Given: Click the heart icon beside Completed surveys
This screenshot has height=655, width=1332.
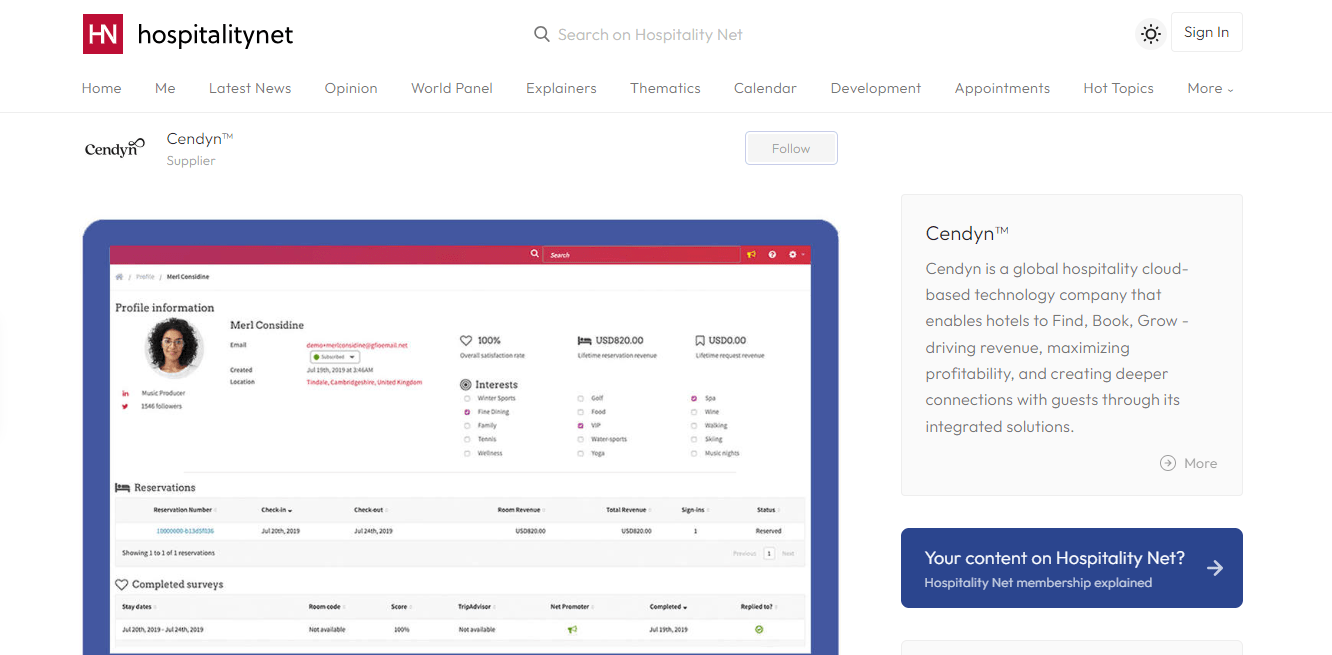Looking at the screenshot, I should point(122,584).
